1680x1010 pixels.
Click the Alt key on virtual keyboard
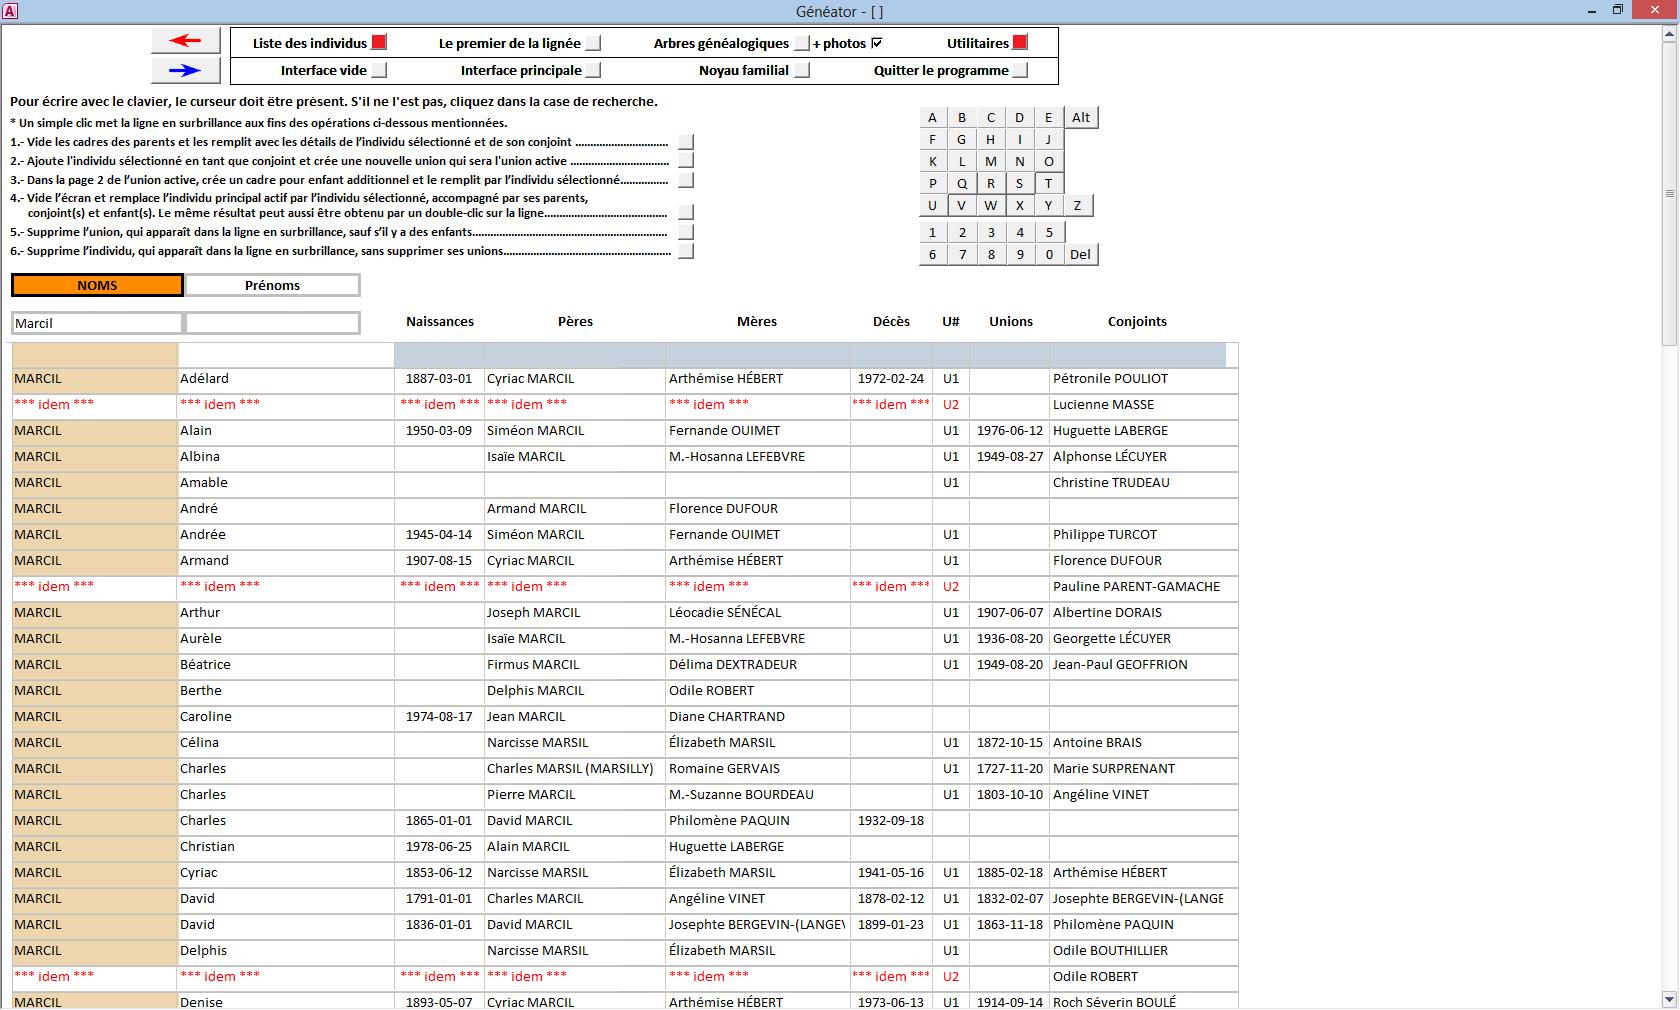[1081, 117]
